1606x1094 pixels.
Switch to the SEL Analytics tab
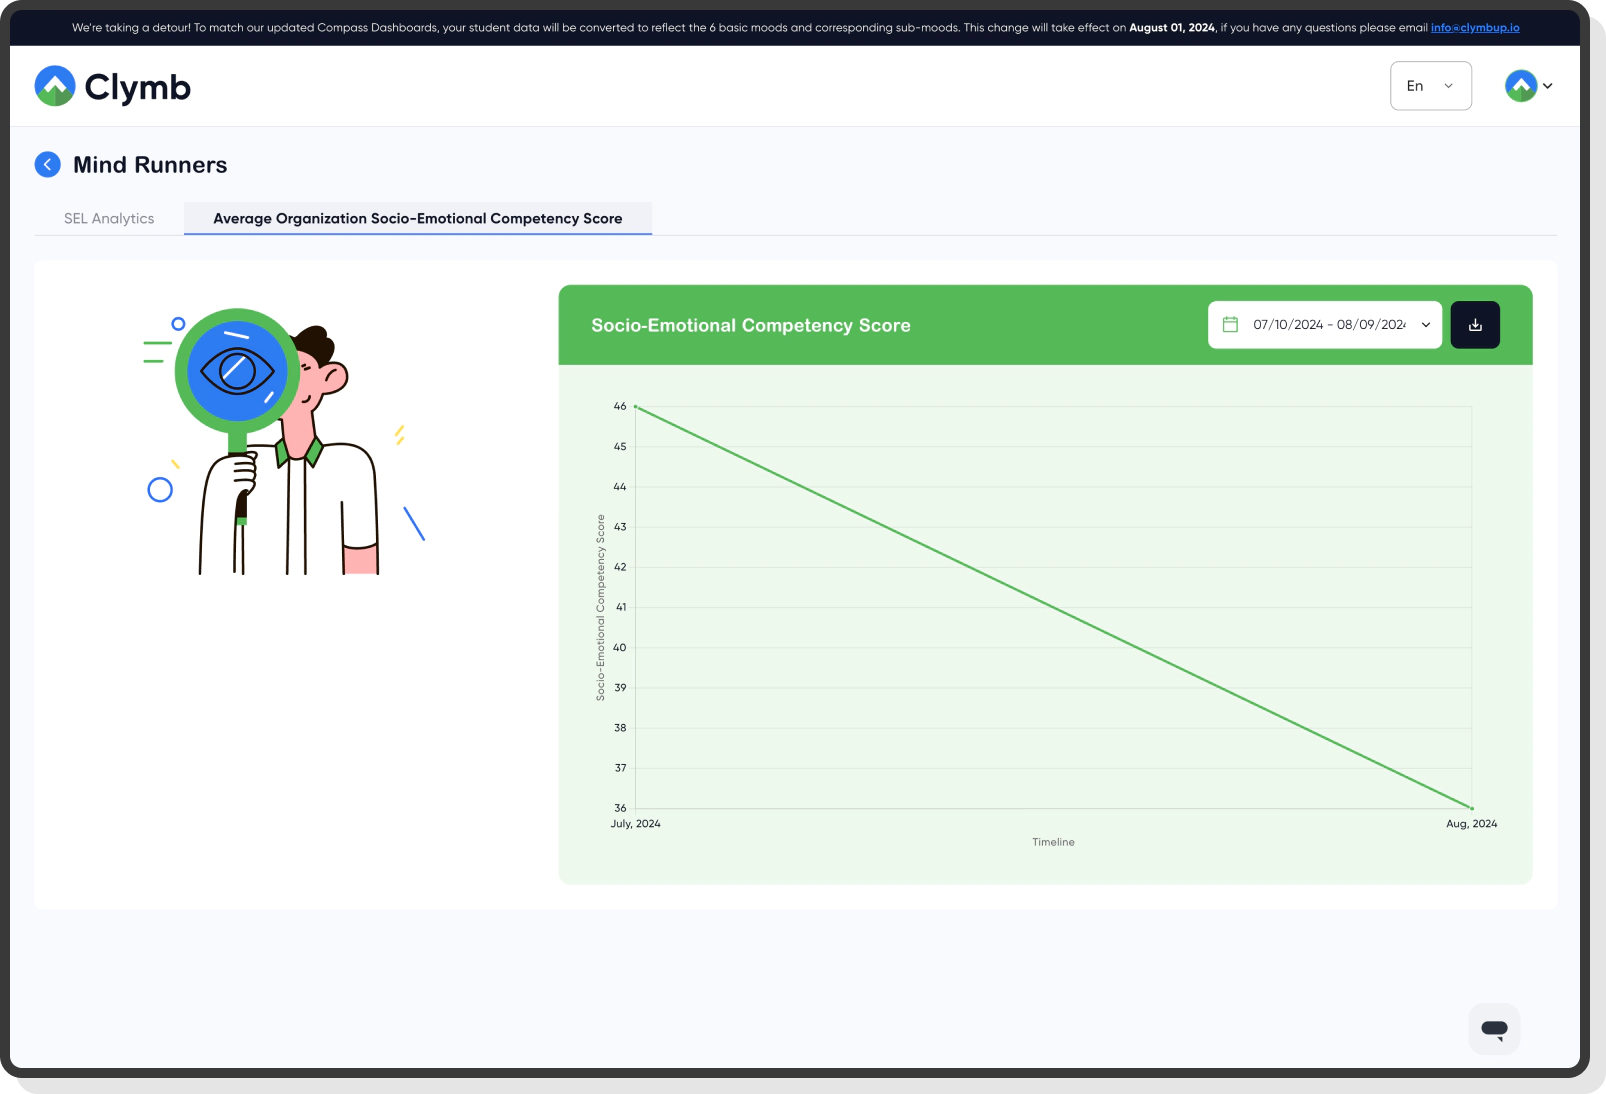[108, 218]
